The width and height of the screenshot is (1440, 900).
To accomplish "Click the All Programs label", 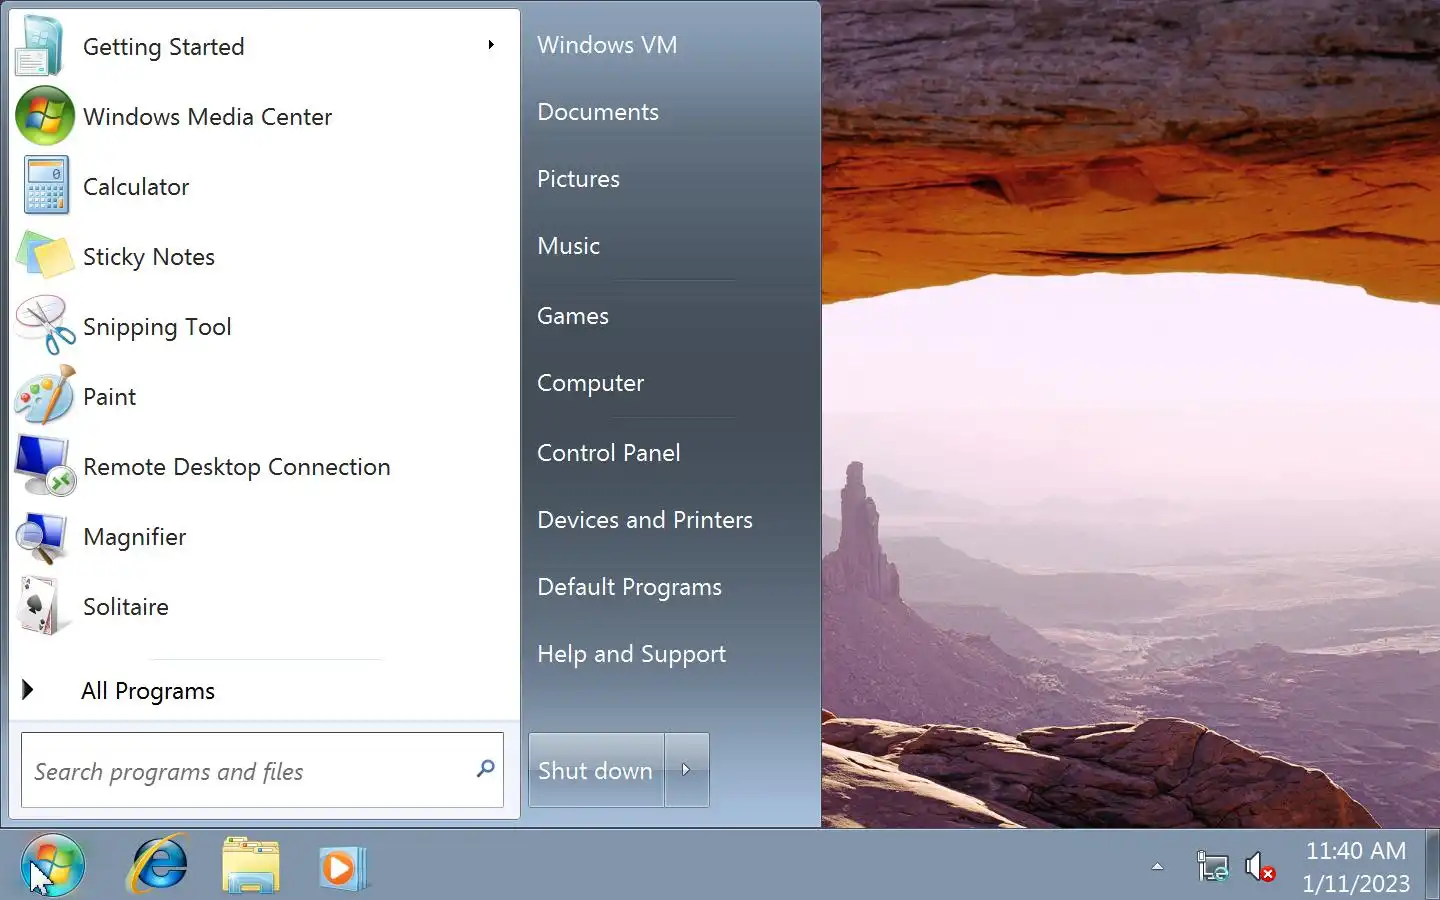I will [148, 691].
